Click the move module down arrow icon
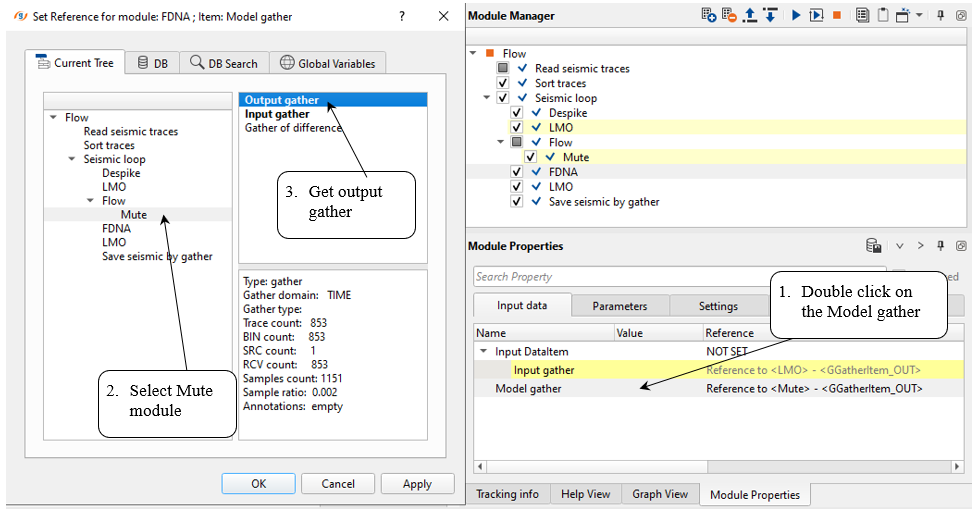Image resolution: width=979 pixels, height=515 pixels. coord(770,15)
